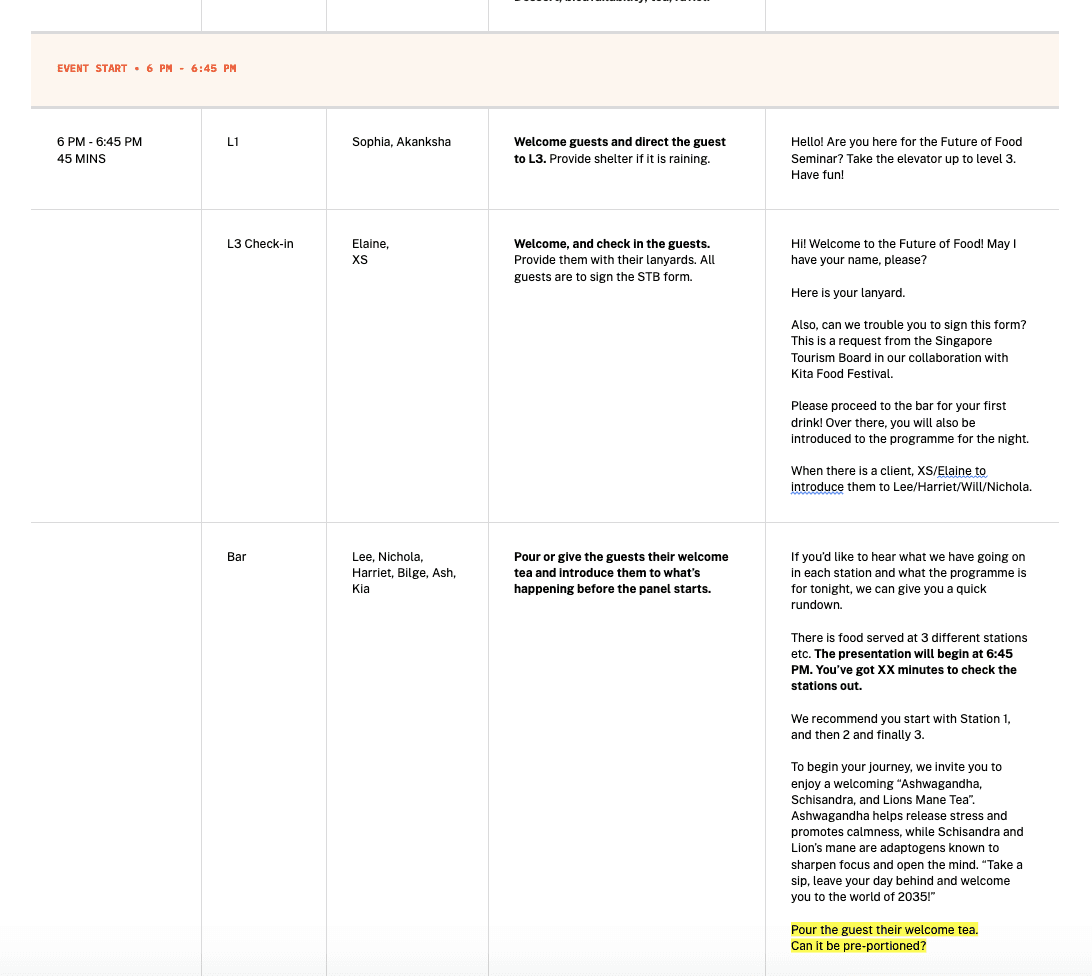Click 'If you'd like to hear what we have going on'

[x=907, y=557]
